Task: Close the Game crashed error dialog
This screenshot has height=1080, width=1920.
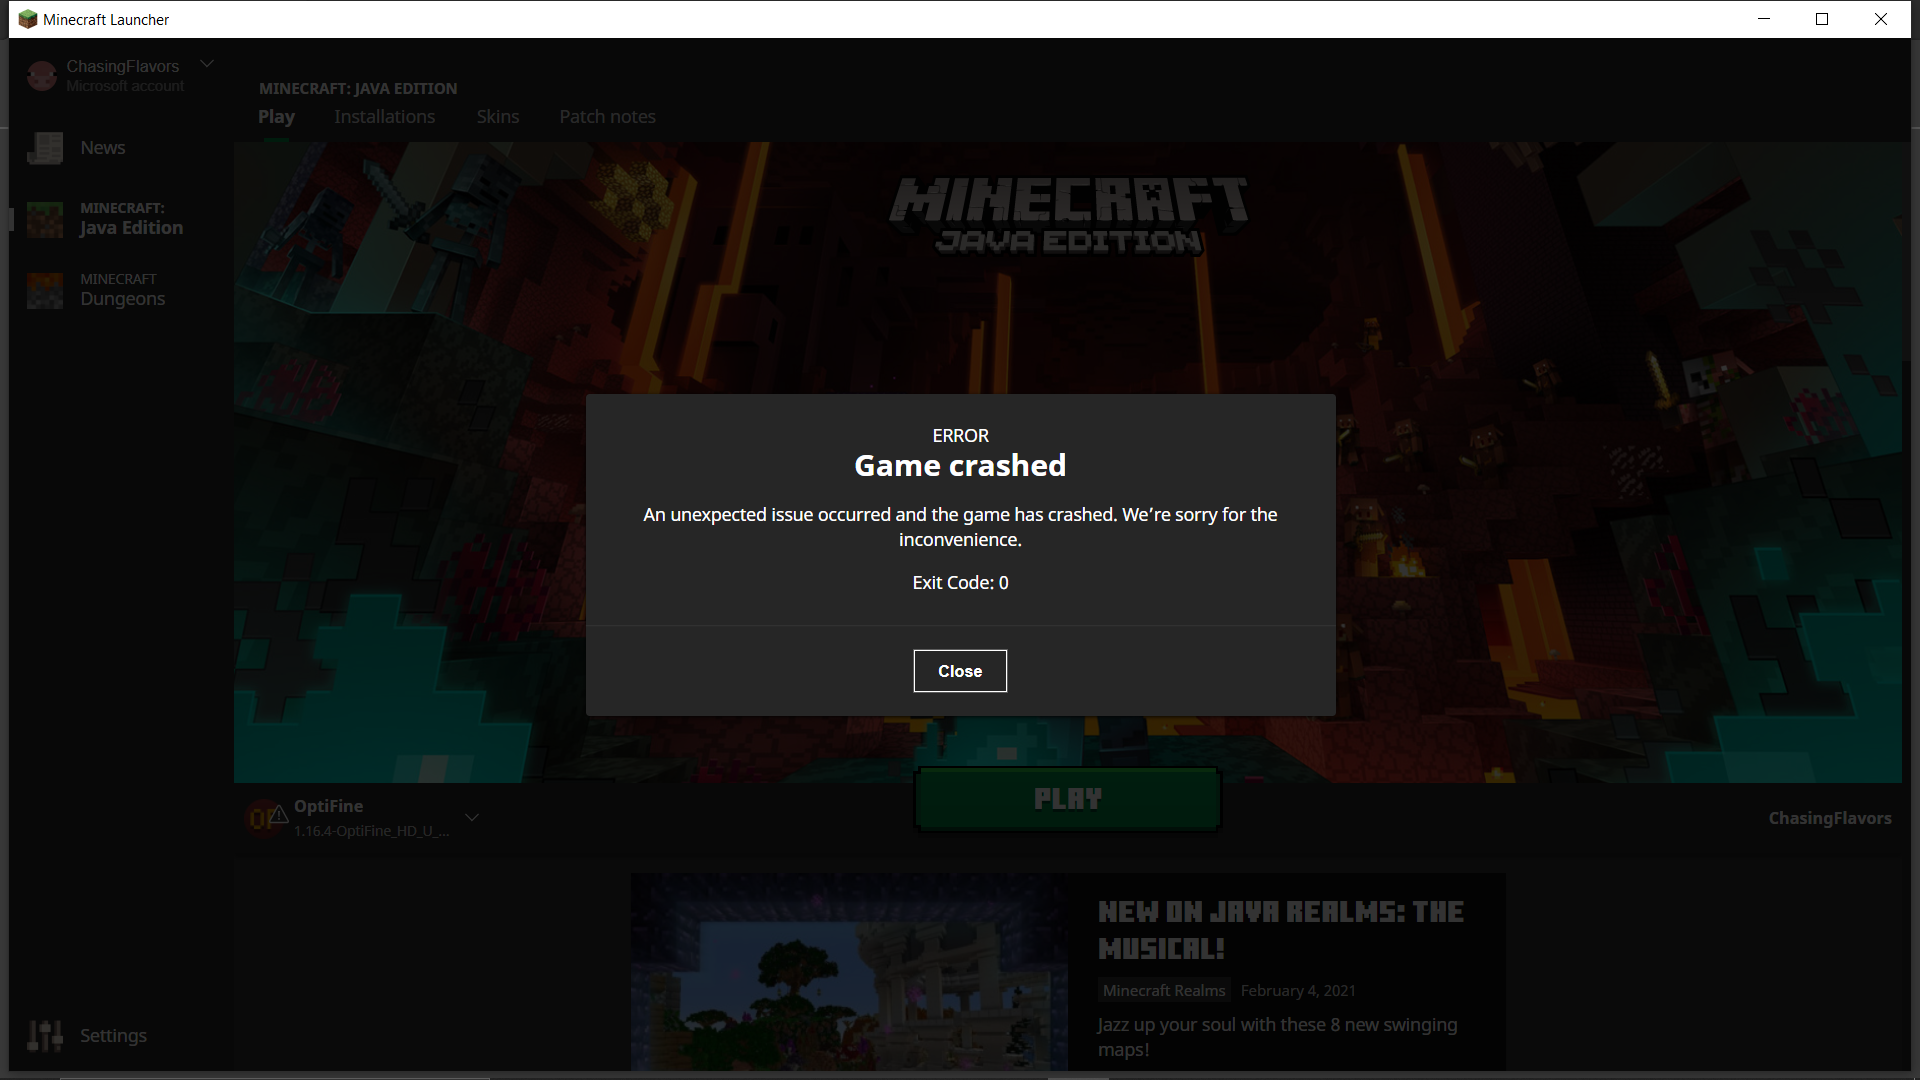Action: click(959, 671)
